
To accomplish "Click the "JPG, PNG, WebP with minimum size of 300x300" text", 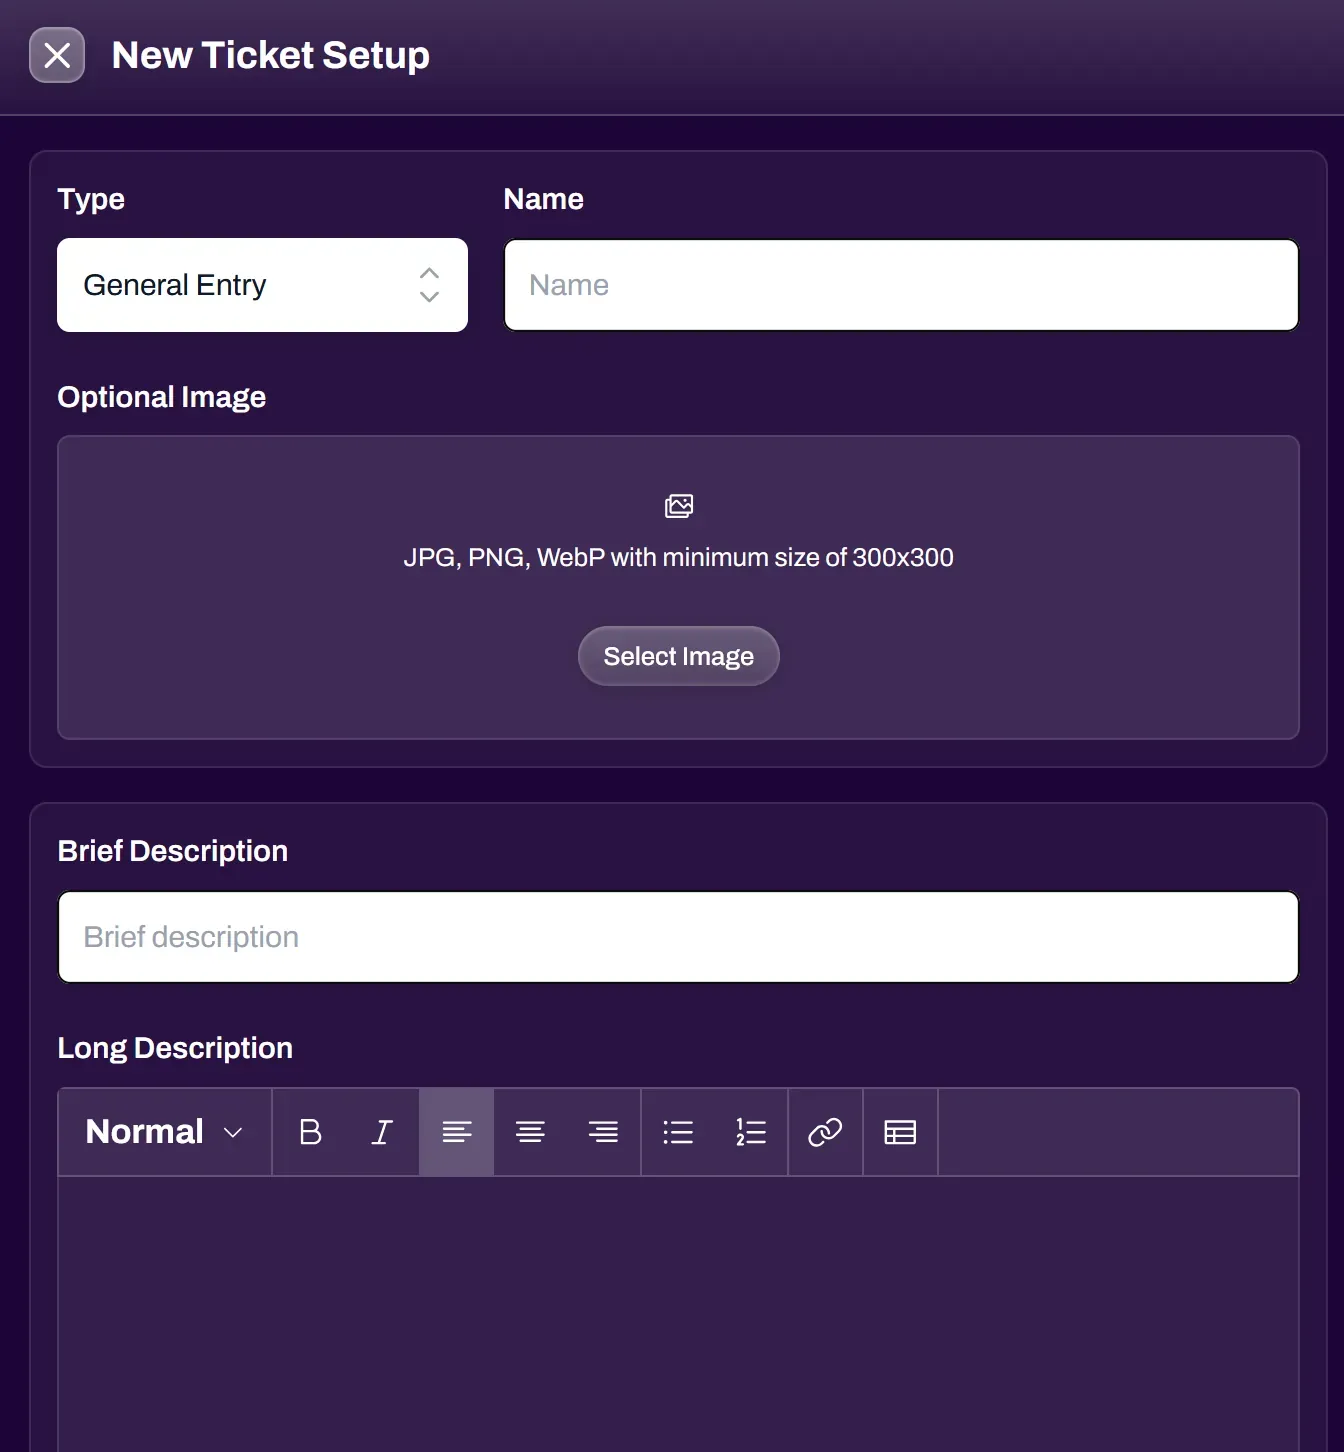I will point(678,557).
